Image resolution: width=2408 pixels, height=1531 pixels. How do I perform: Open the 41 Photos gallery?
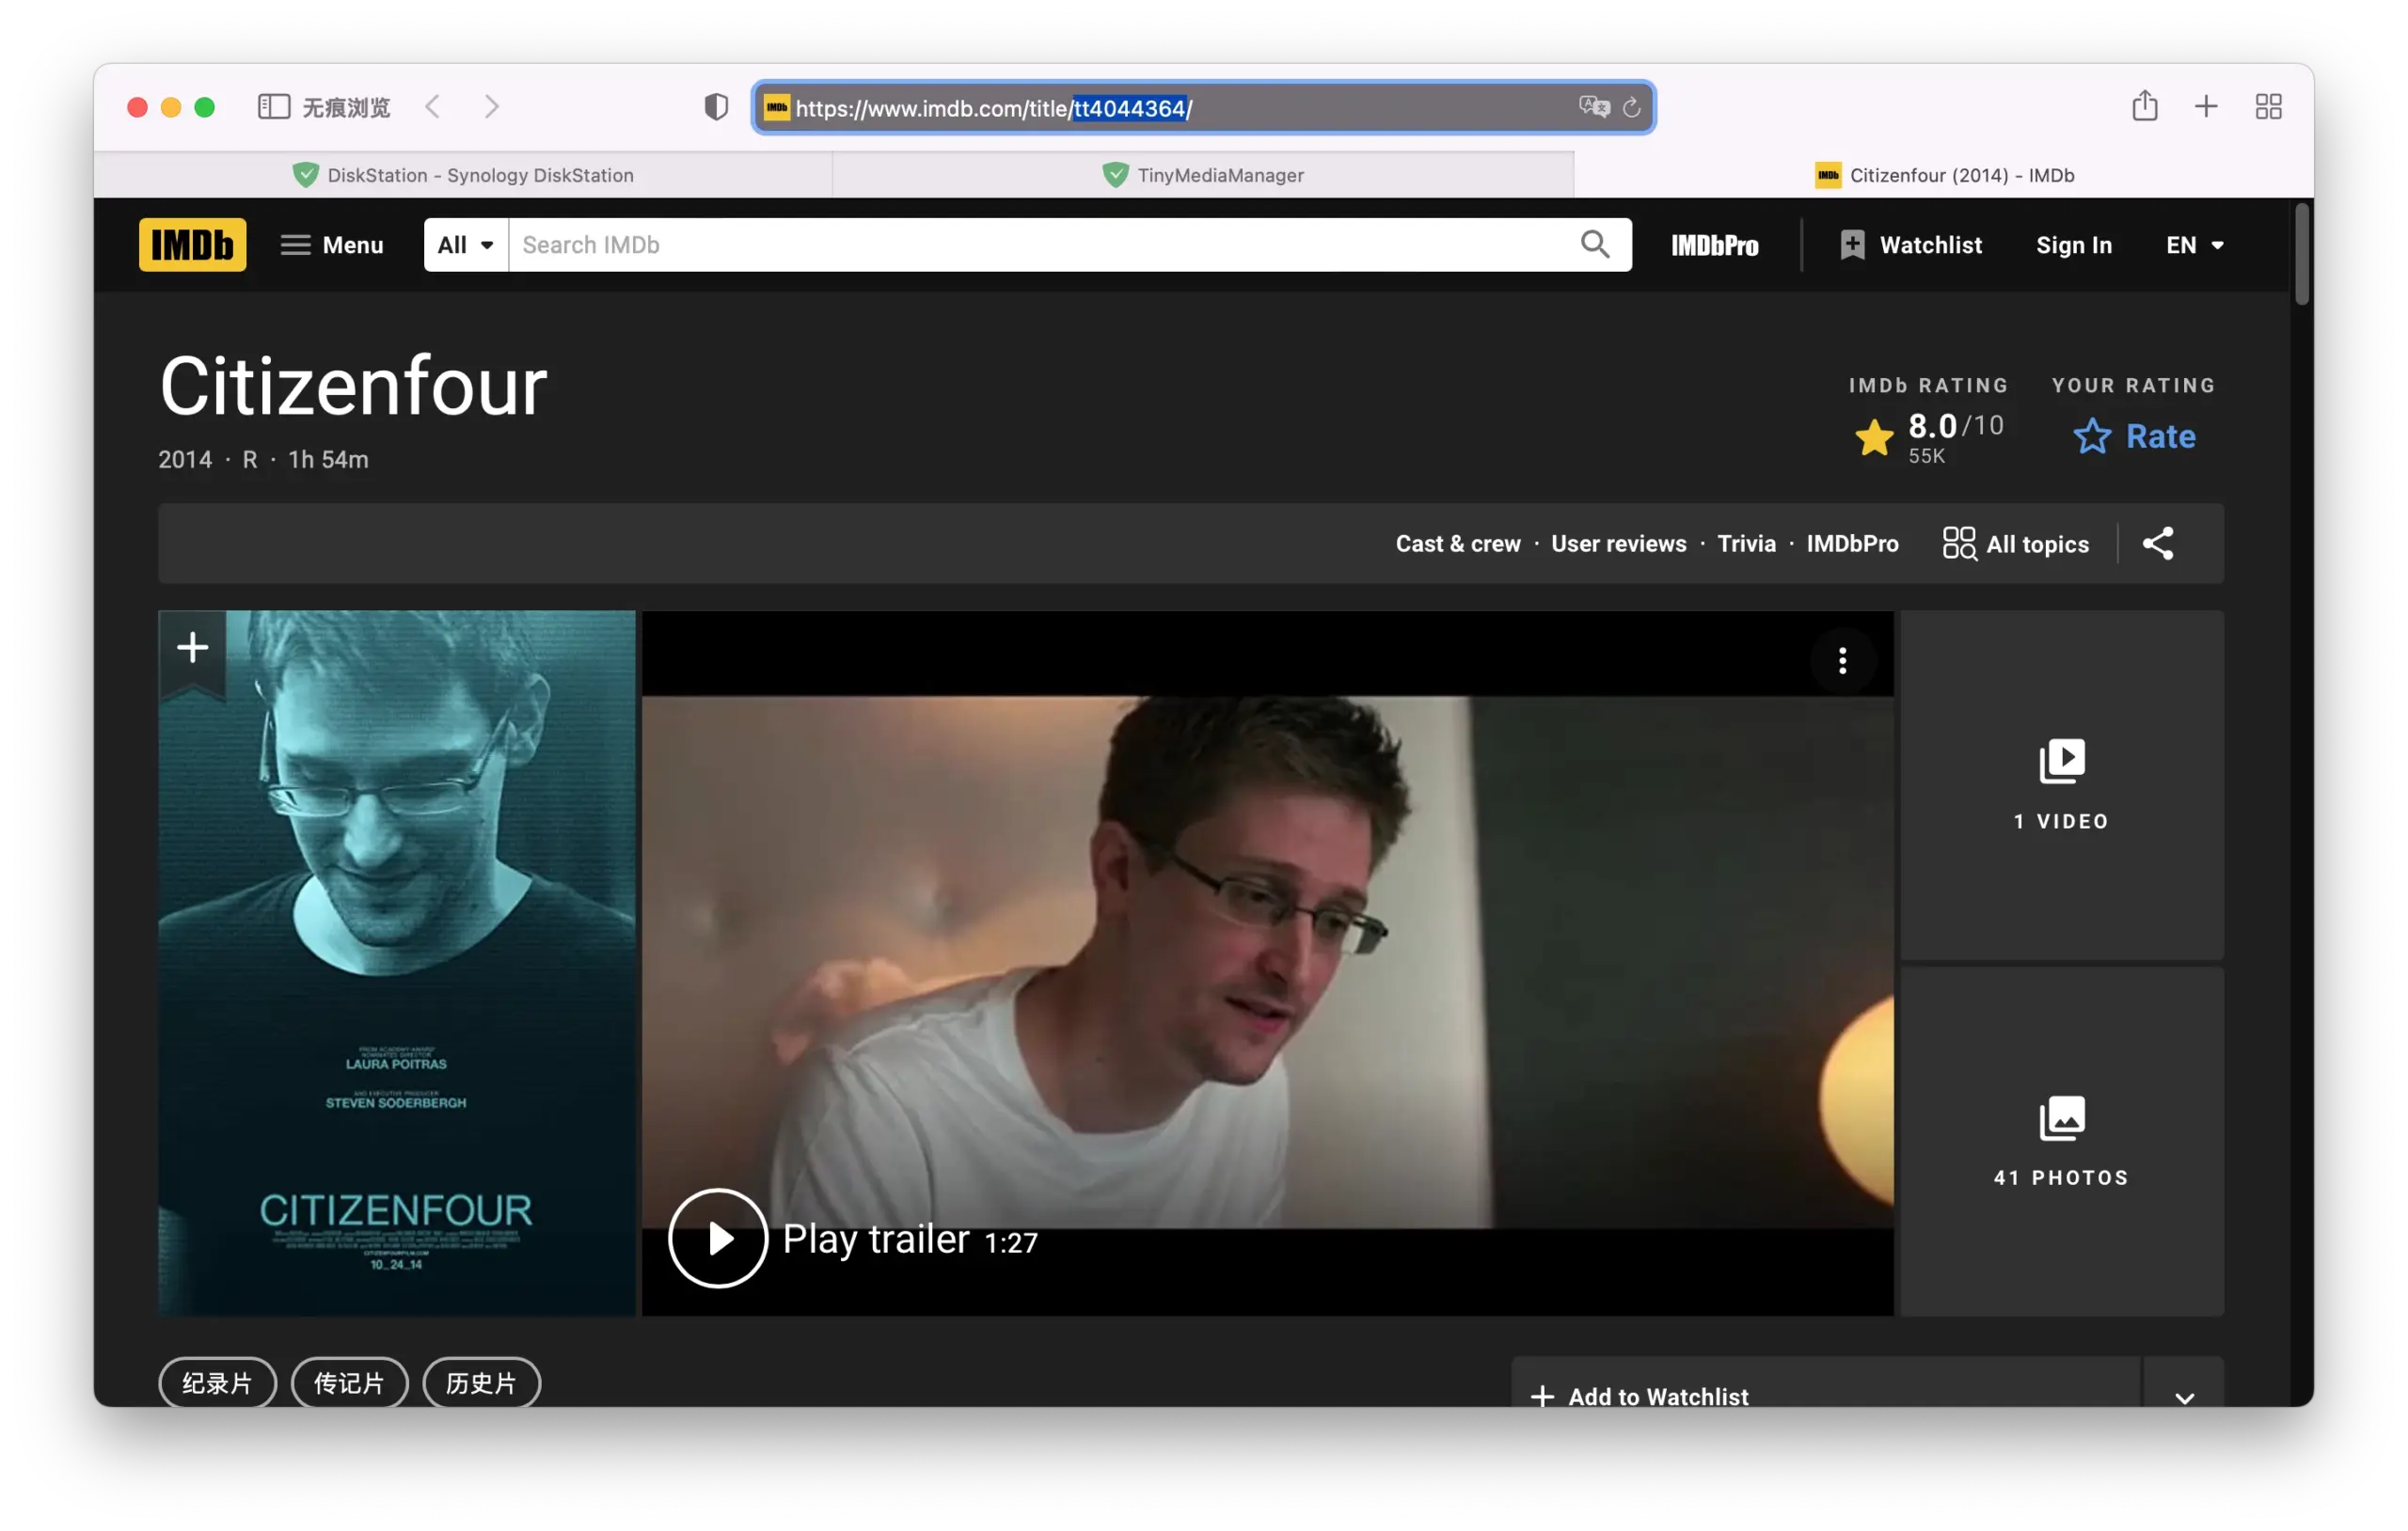coord(2061,1141)
